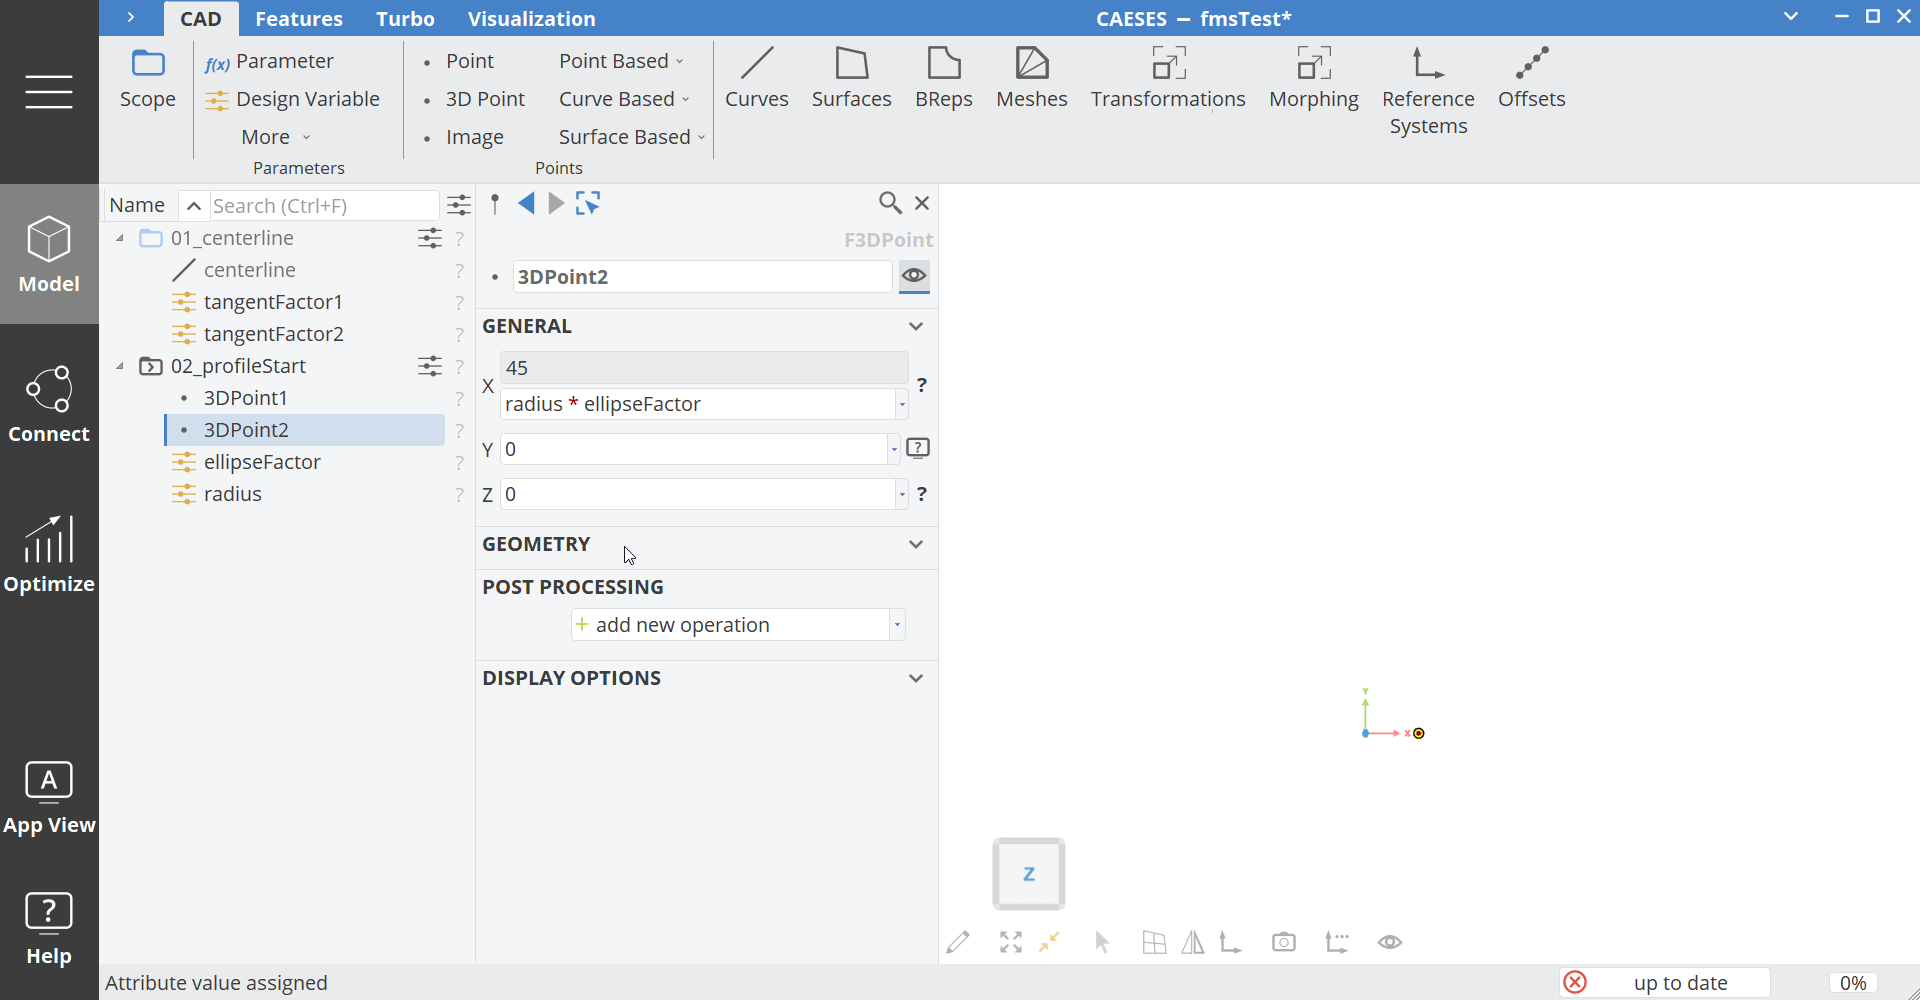Activate the four-view layout icon in the viewport

[x=1153, y=942]
